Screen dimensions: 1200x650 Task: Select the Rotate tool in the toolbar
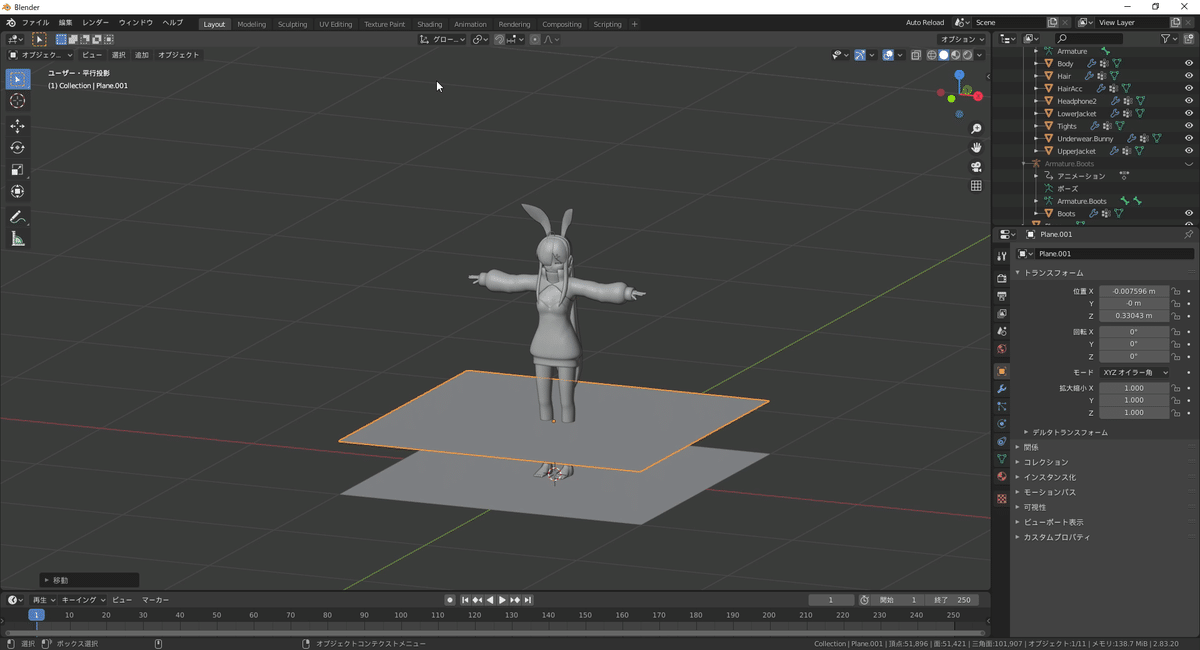click(17, 148)
